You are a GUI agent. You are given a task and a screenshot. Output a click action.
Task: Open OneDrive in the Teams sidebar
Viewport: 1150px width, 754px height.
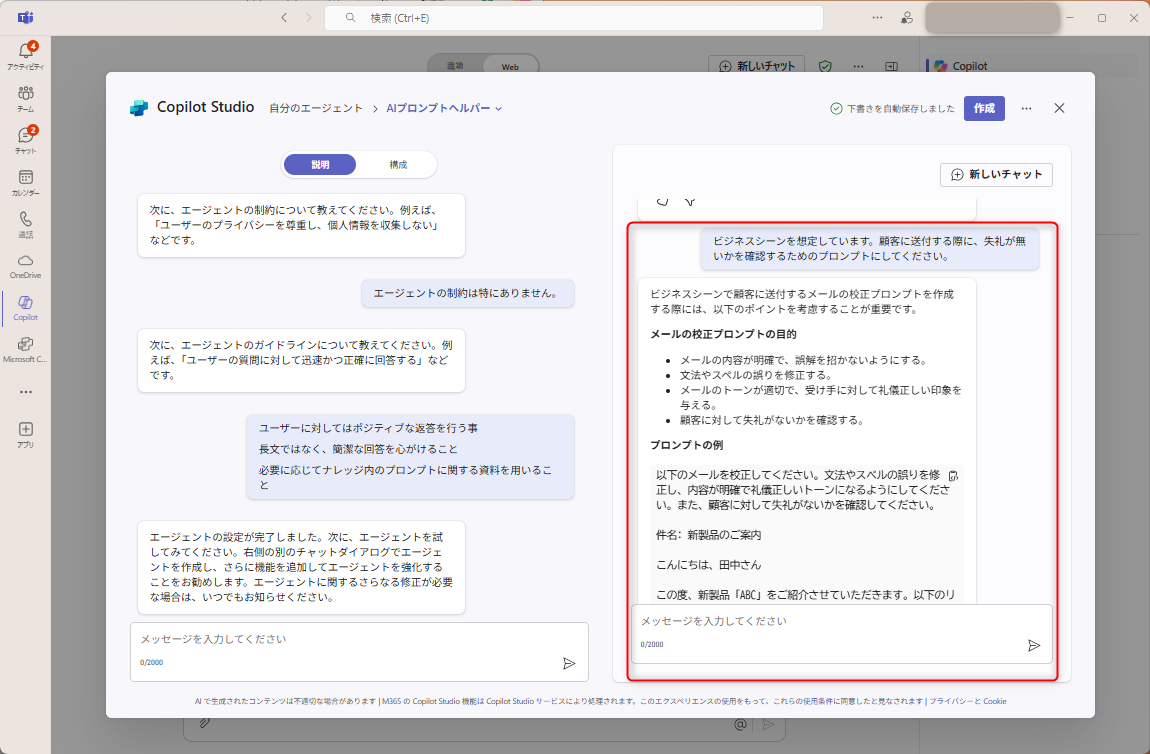tap(26, 266)
